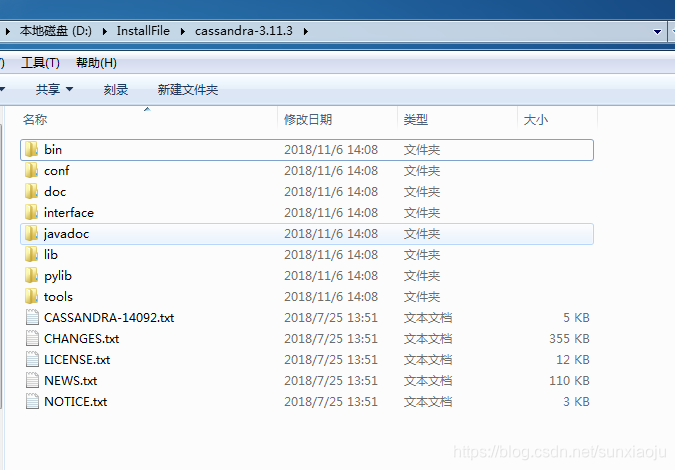Click the modified date of tools folder
675x470 pixels.
[331, 297]
